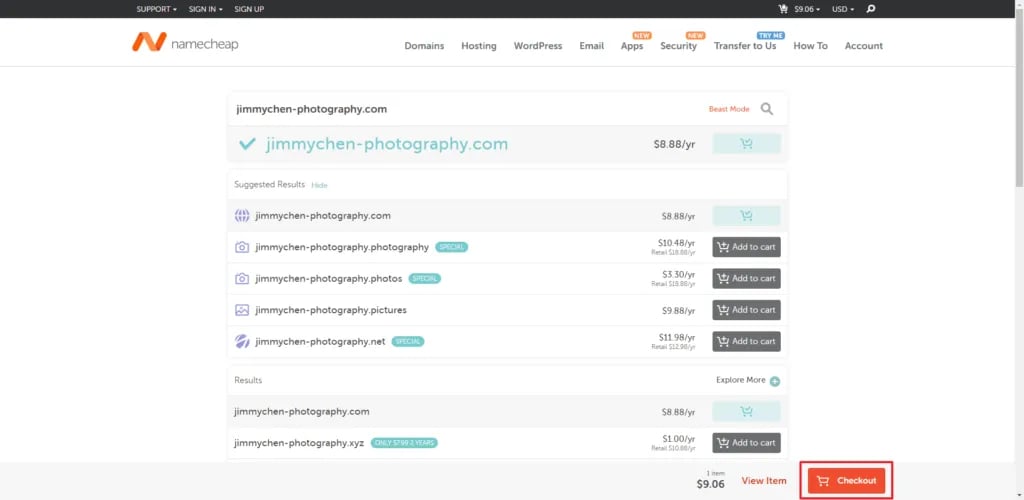
Task: Open the Hosting menu
Action: [x=479, y=46]
